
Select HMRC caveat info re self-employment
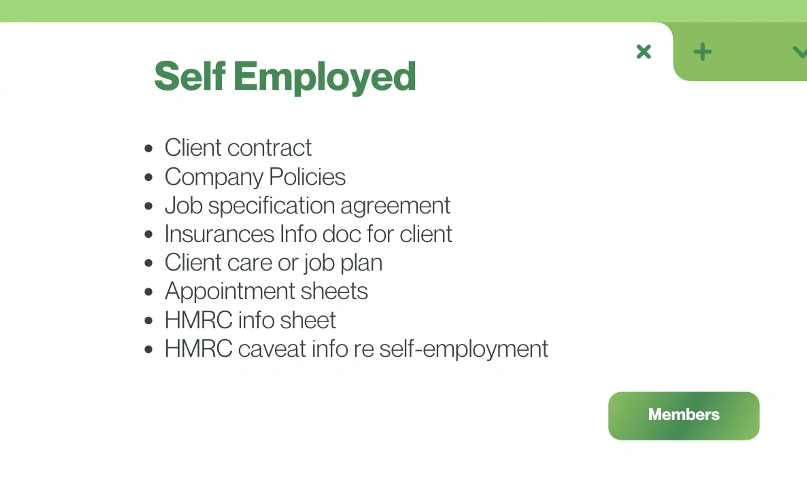point(356,349)
